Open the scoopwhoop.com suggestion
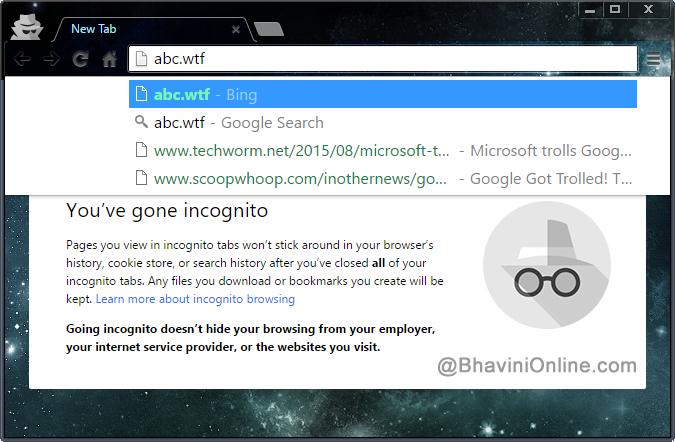 tap(383, 179)
